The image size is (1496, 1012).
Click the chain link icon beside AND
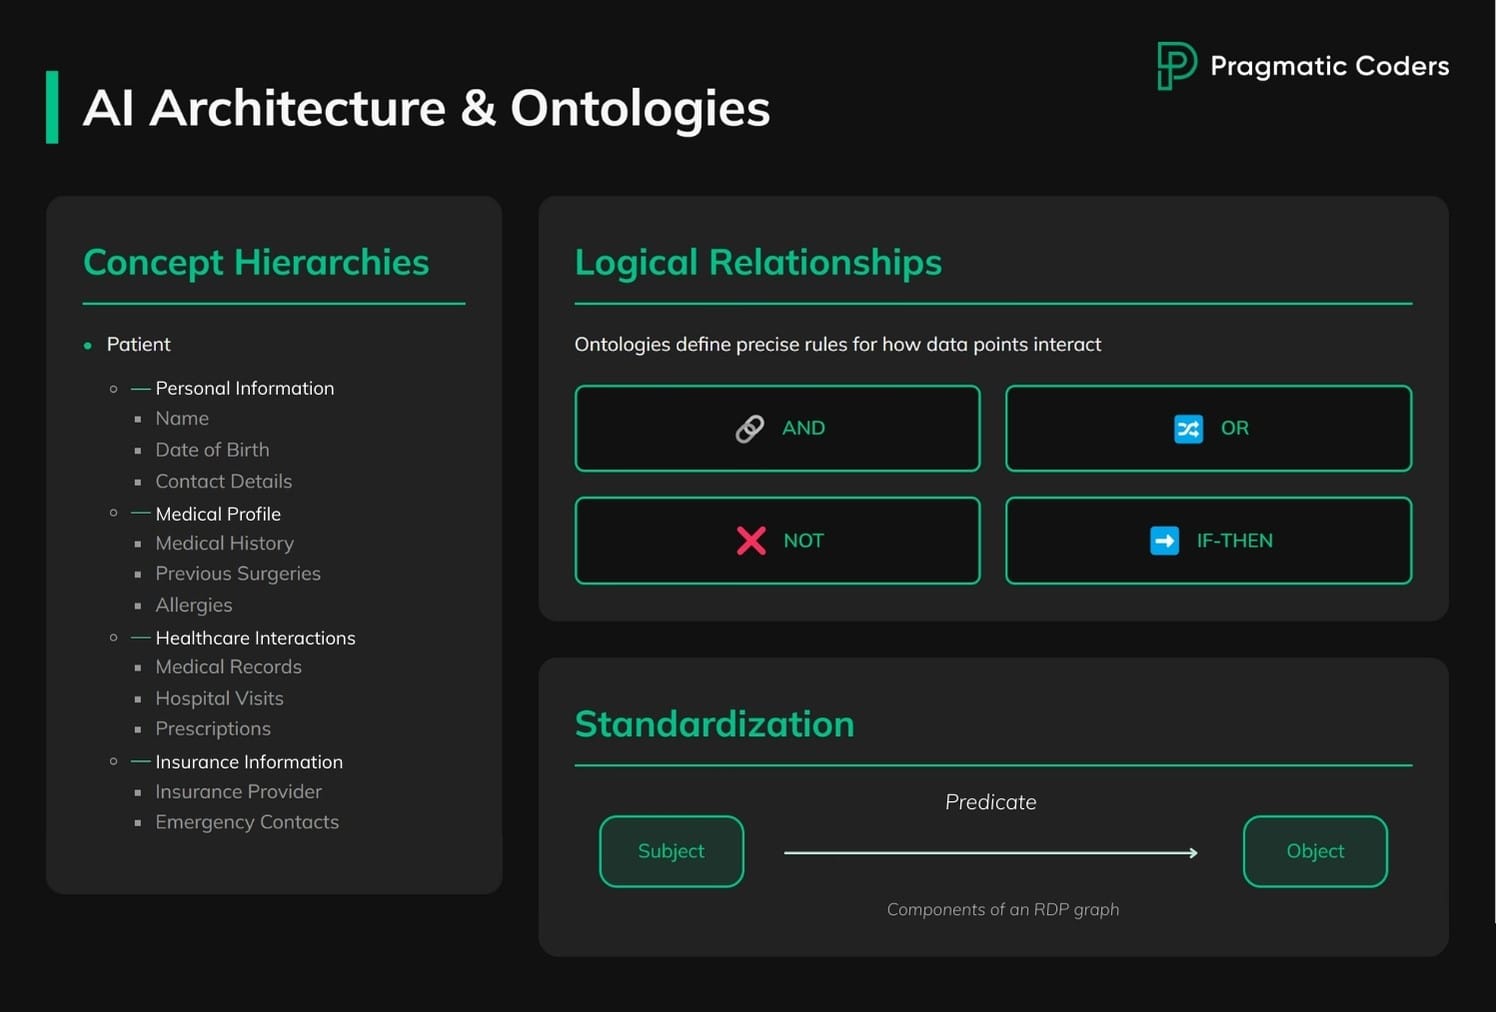(x=750, y=429)
